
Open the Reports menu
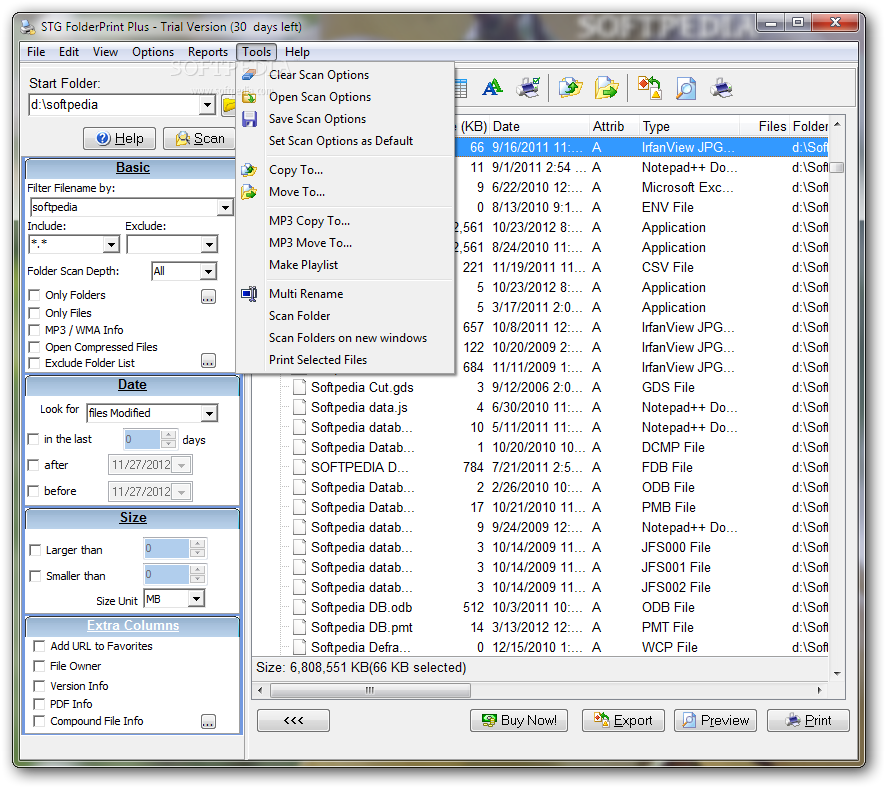[207, 52]
